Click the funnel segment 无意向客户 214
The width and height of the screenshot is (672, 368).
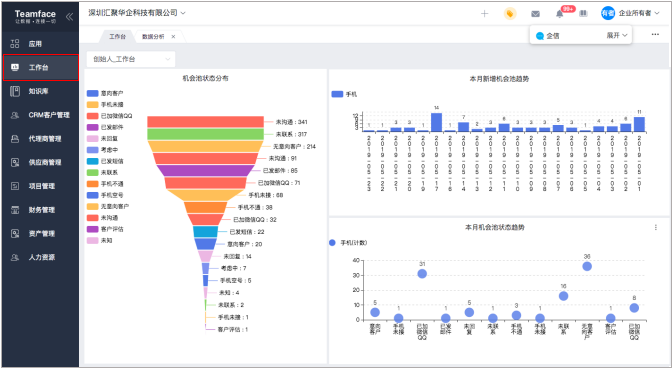point(205,147)
